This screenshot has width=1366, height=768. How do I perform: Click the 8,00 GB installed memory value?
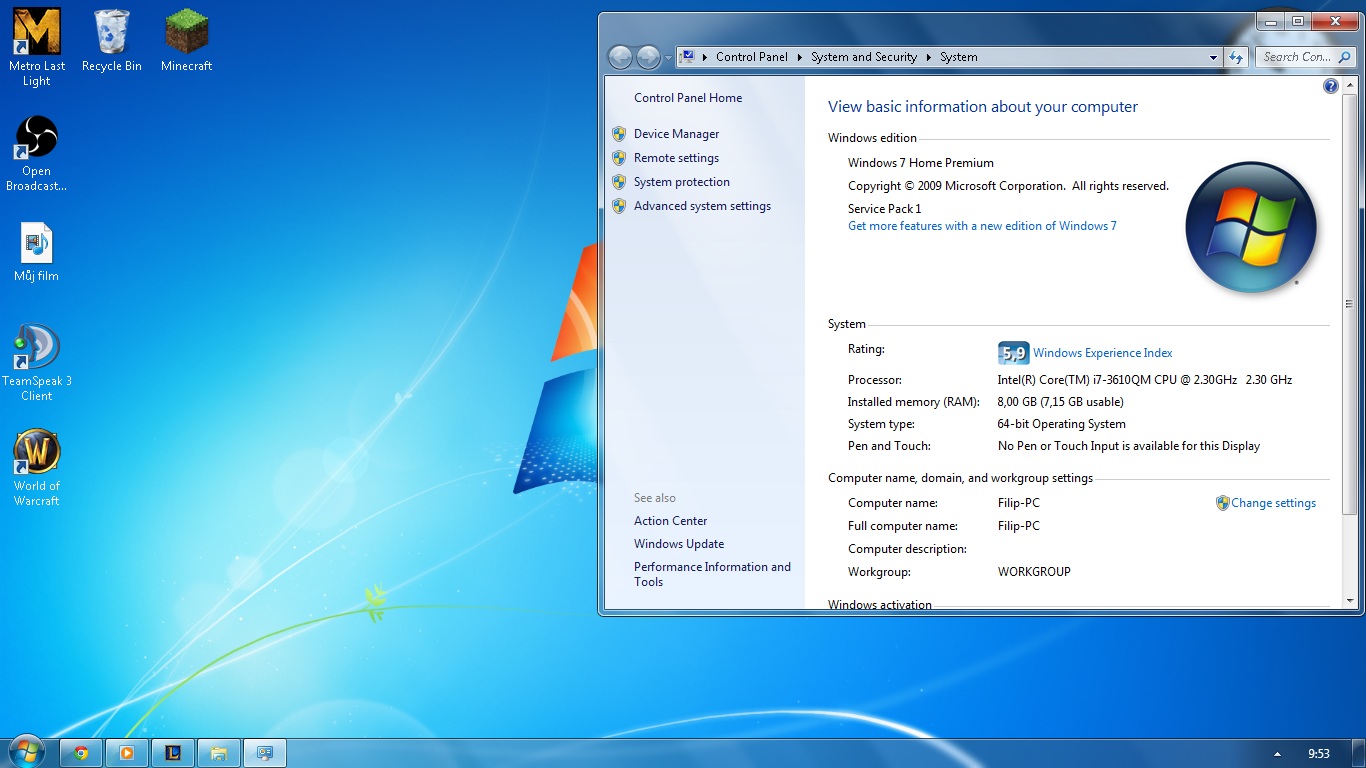[1060, 402]
